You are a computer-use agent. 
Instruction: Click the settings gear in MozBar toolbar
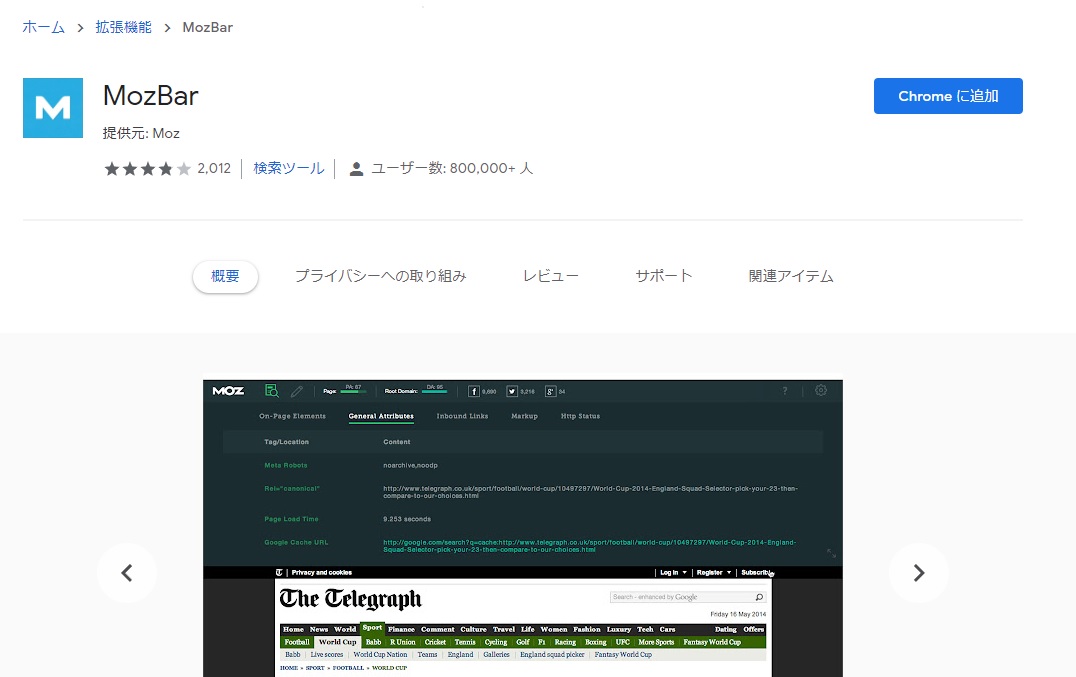pos(821,390)
